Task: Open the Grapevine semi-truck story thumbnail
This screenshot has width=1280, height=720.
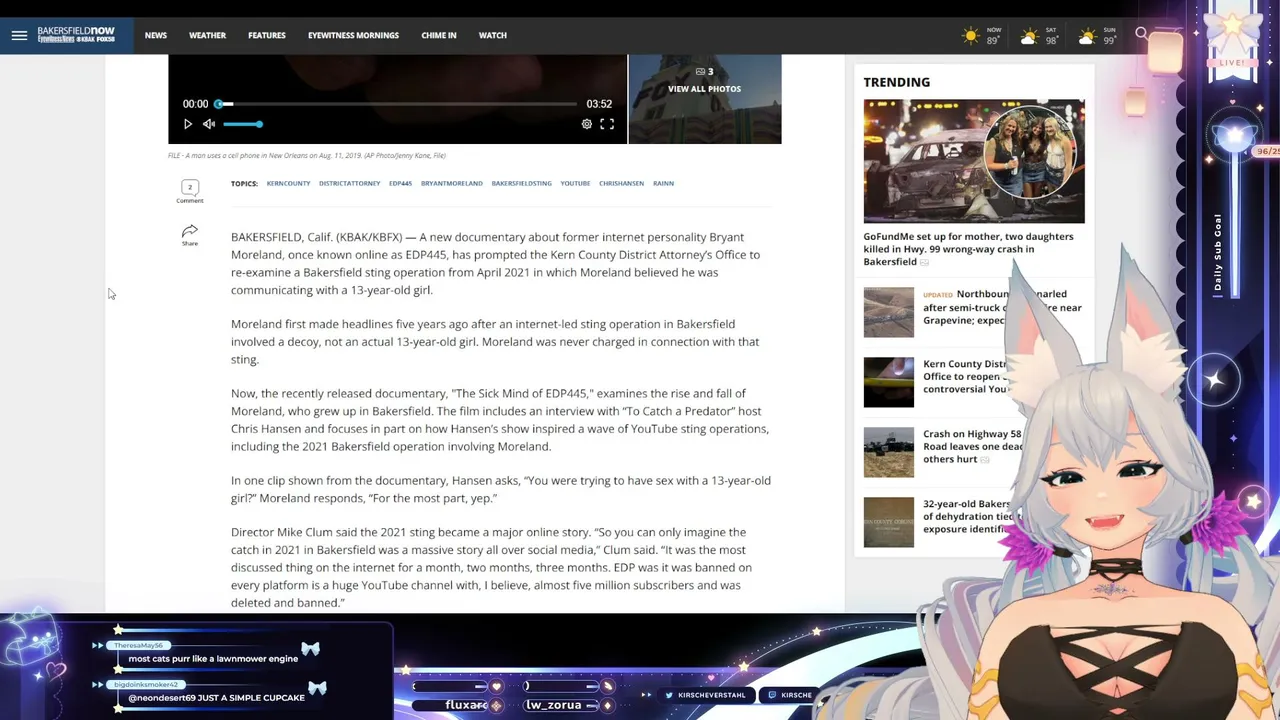Action: [x=888, y=312]
